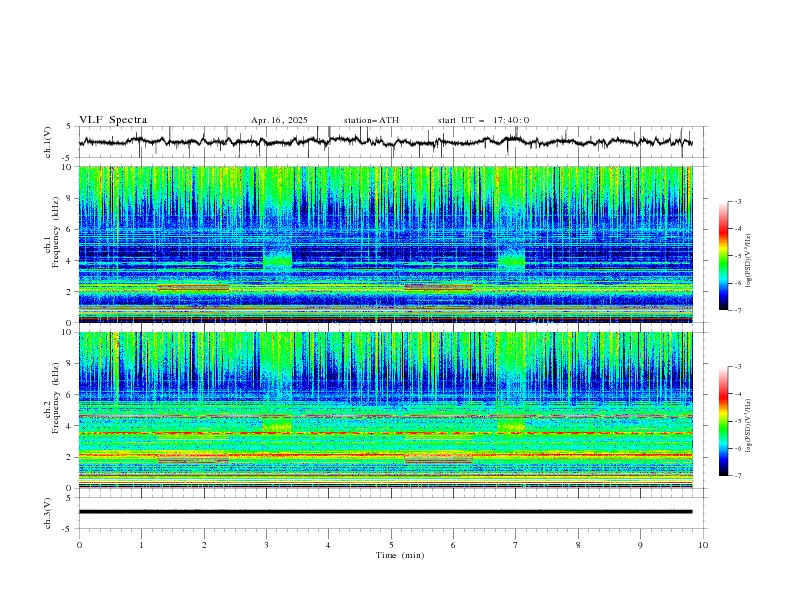The width and height of the screenshot is (792, 612).
Task: Click the ch.2 green 4 kHz burst near minute 3
Action: coord(277,424)
